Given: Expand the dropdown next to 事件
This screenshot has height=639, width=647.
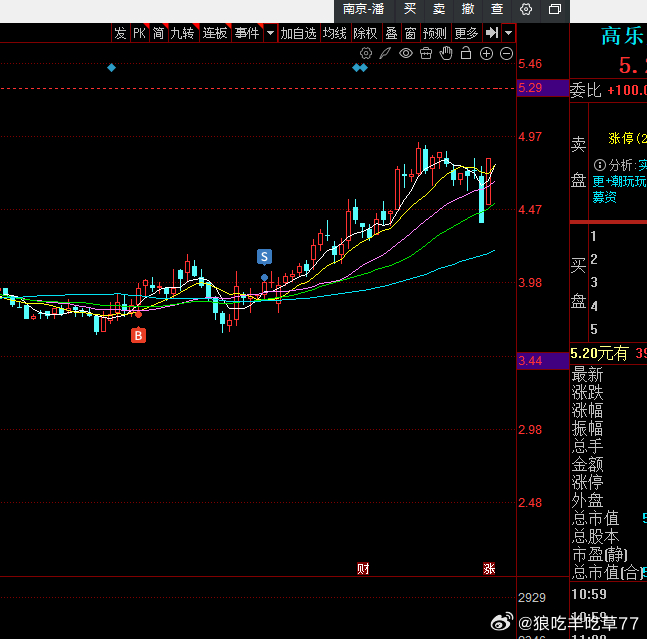Looking at the screenshot, I should (271, 33).
